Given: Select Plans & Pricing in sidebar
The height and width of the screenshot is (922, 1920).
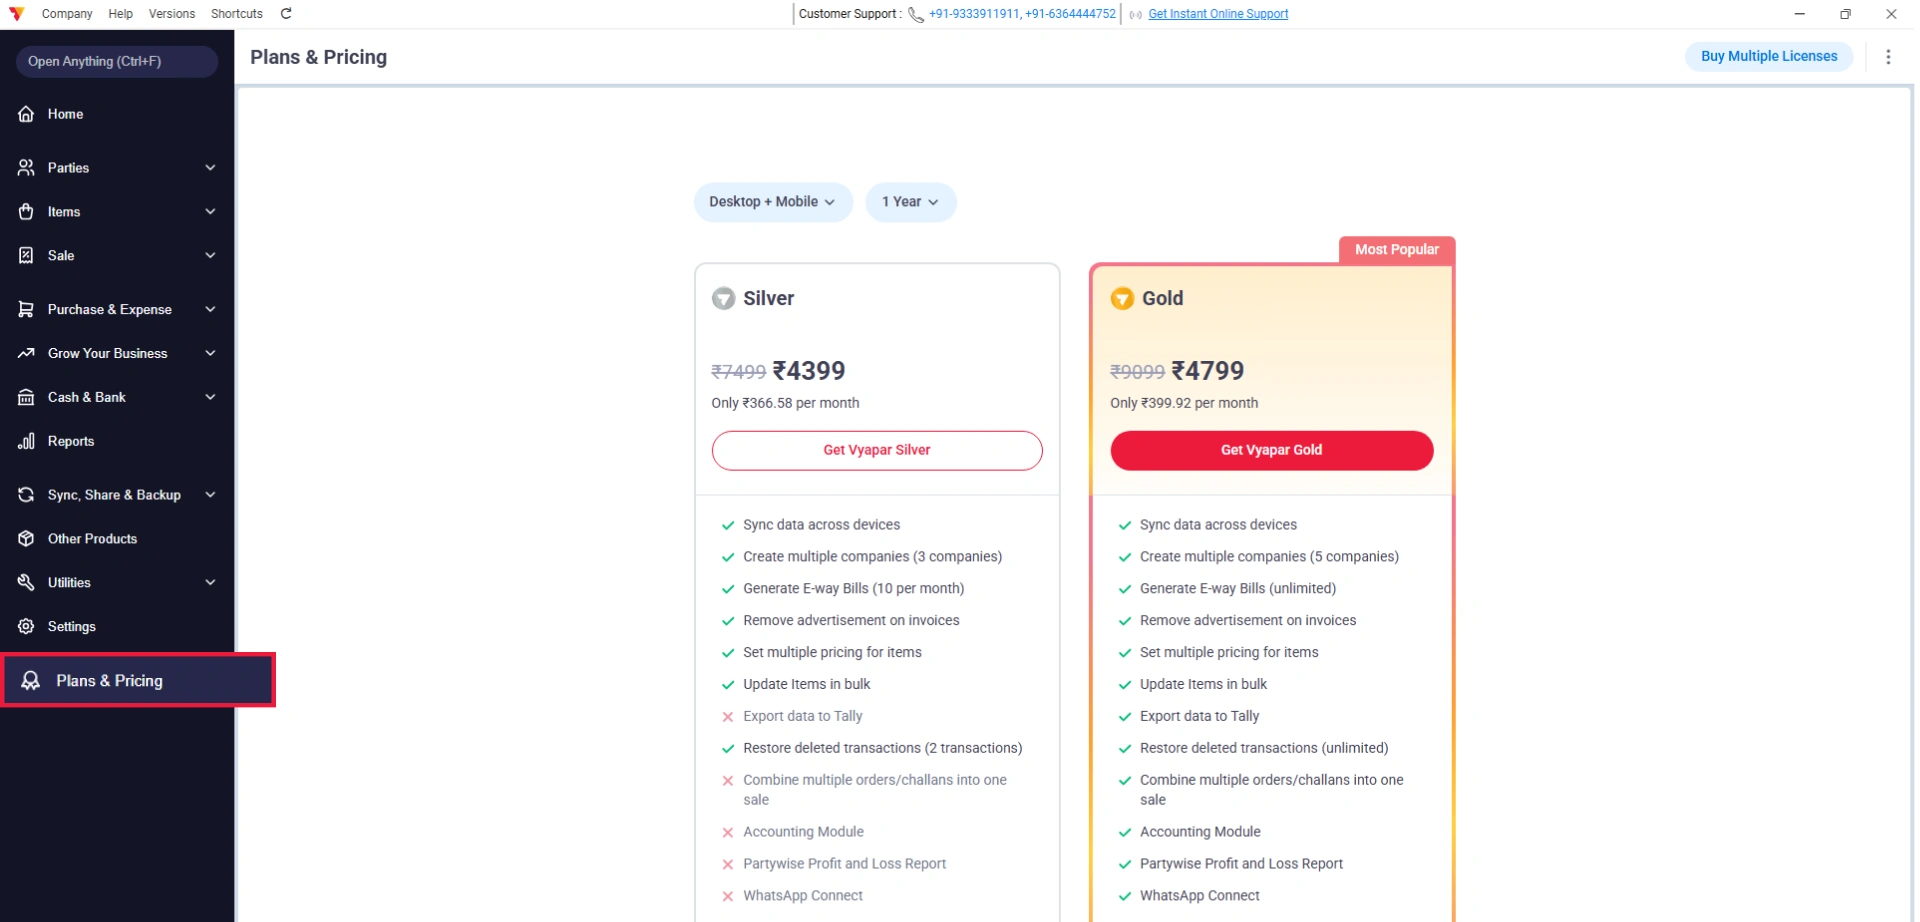Looking at the screenshot, I should [x=138, y=681].
